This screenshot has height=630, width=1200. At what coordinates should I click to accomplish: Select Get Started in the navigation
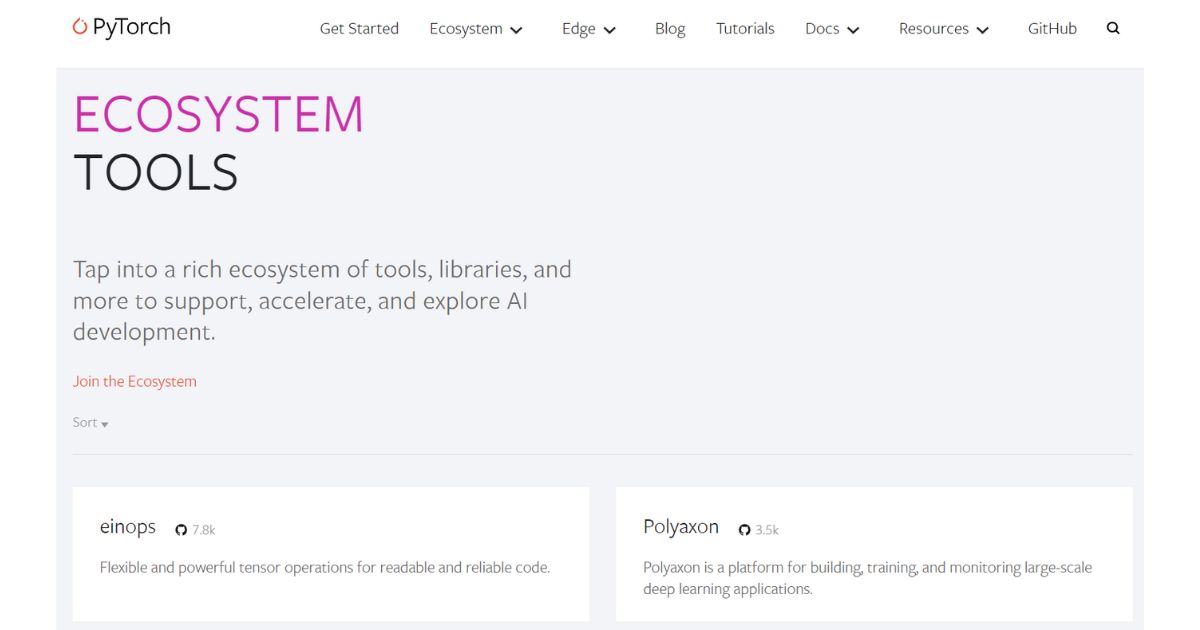(359, 28)
